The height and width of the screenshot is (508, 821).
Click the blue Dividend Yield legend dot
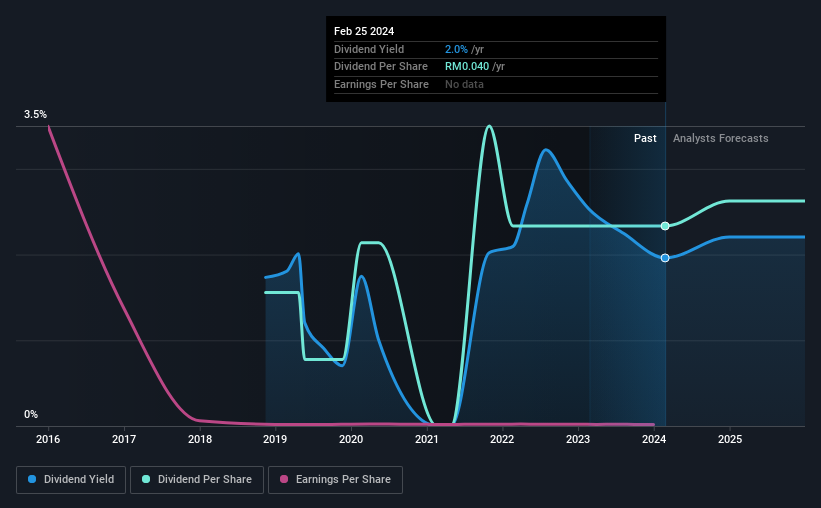click(x=32, y=479)
